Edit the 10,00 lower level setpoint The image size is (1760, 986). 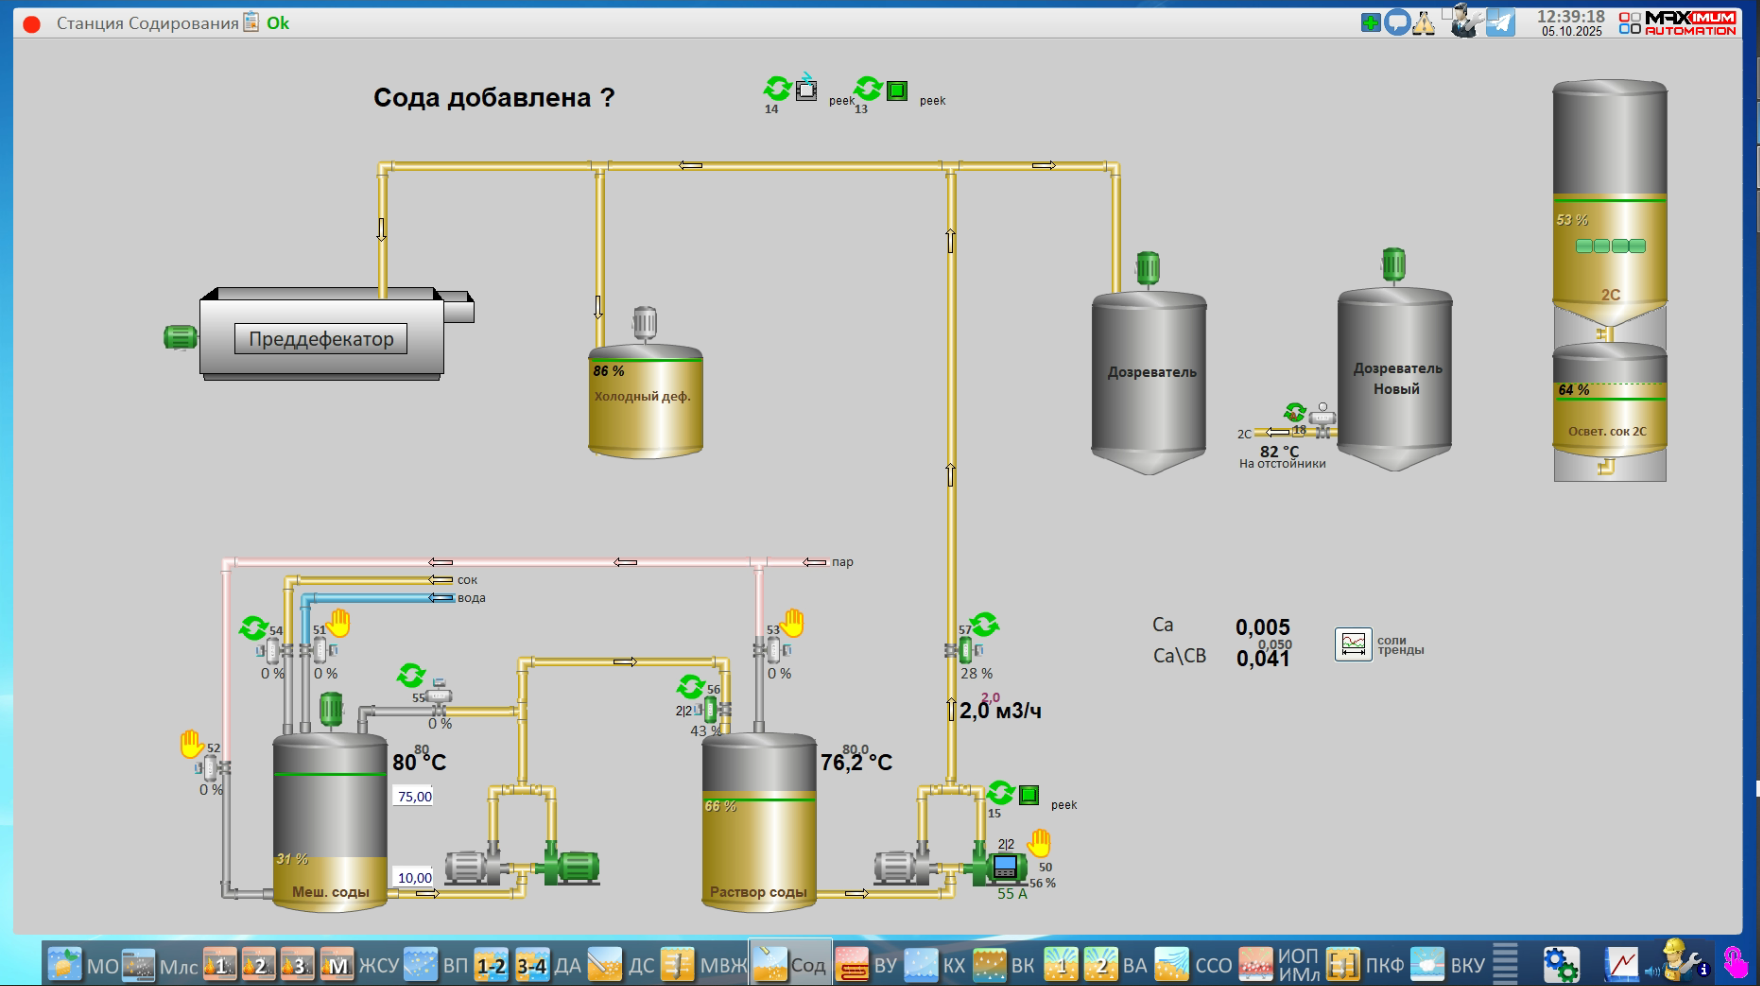(x=414, y=878)
